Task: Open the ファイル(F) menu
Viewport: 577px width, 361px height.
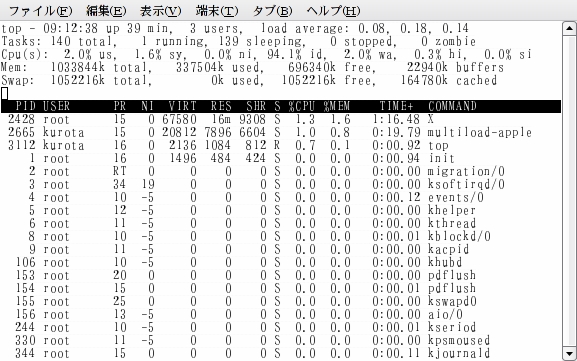Action: pyautogui.click(x=40, y=11)
